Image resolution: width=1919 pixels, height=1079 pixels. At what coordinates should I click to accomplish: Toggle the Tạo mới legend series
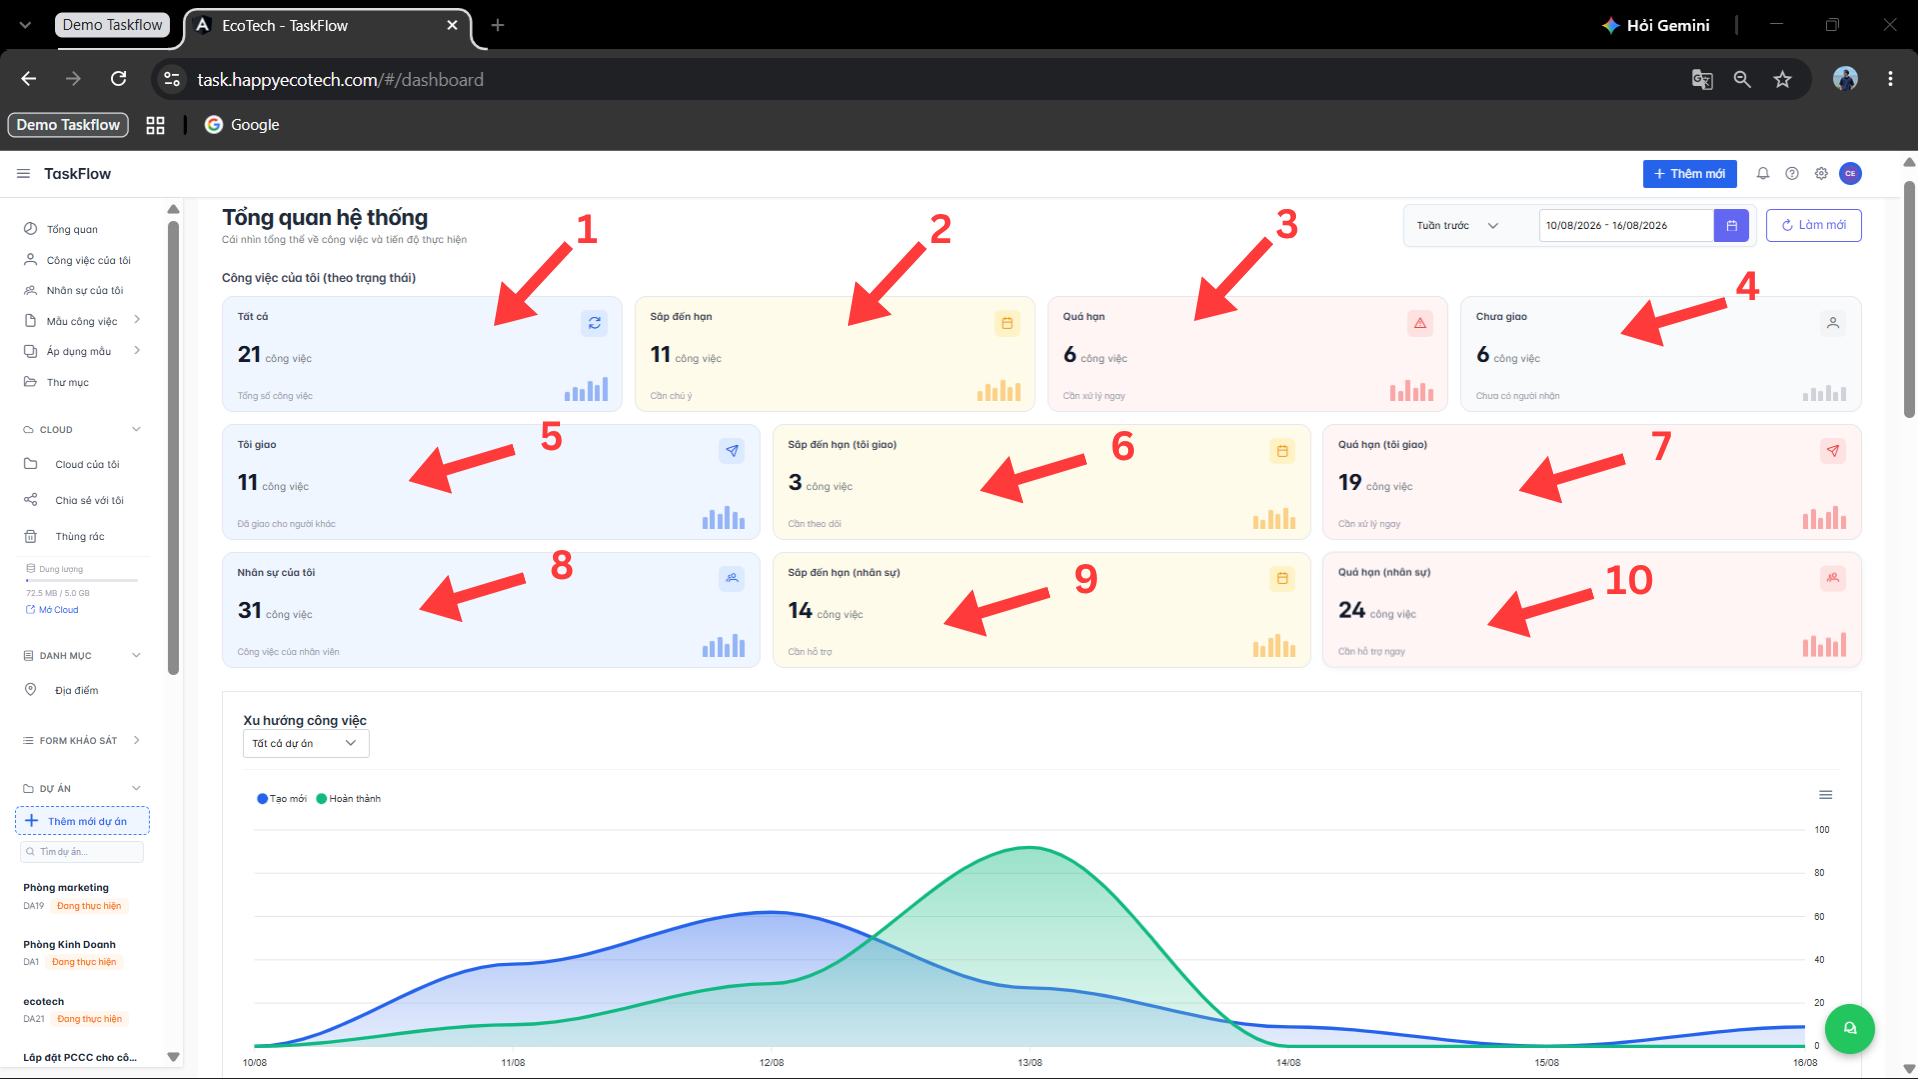282,799
